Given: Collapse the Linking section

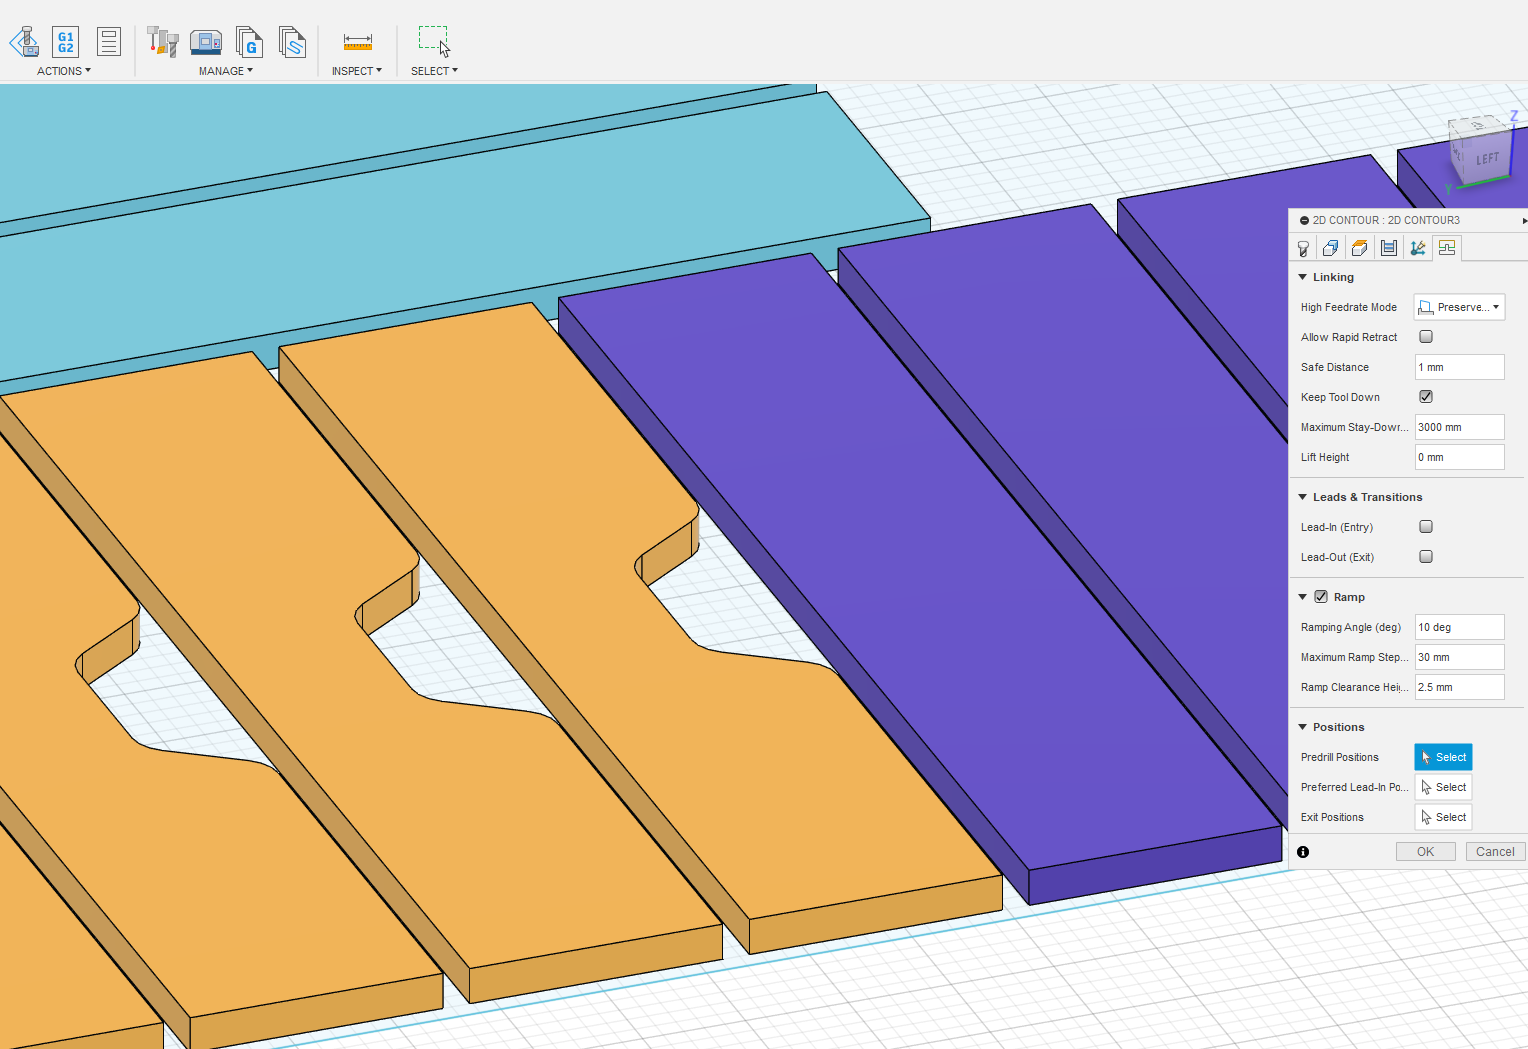Looking at the screenshot, I should pos(1303,277).
